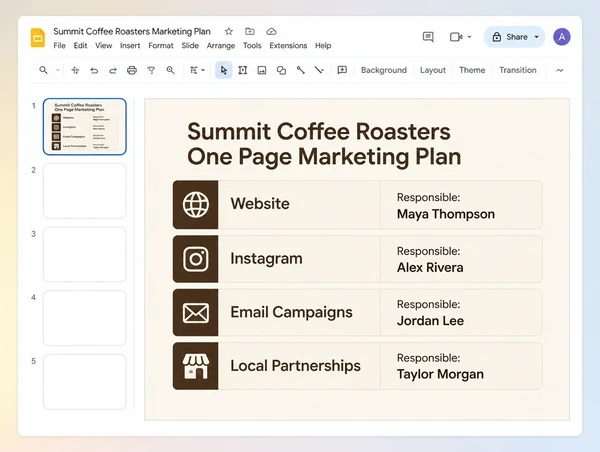Screen dimensions: 600x452
Task: Click the globe icon in Website row
Action: click(196, 205)
